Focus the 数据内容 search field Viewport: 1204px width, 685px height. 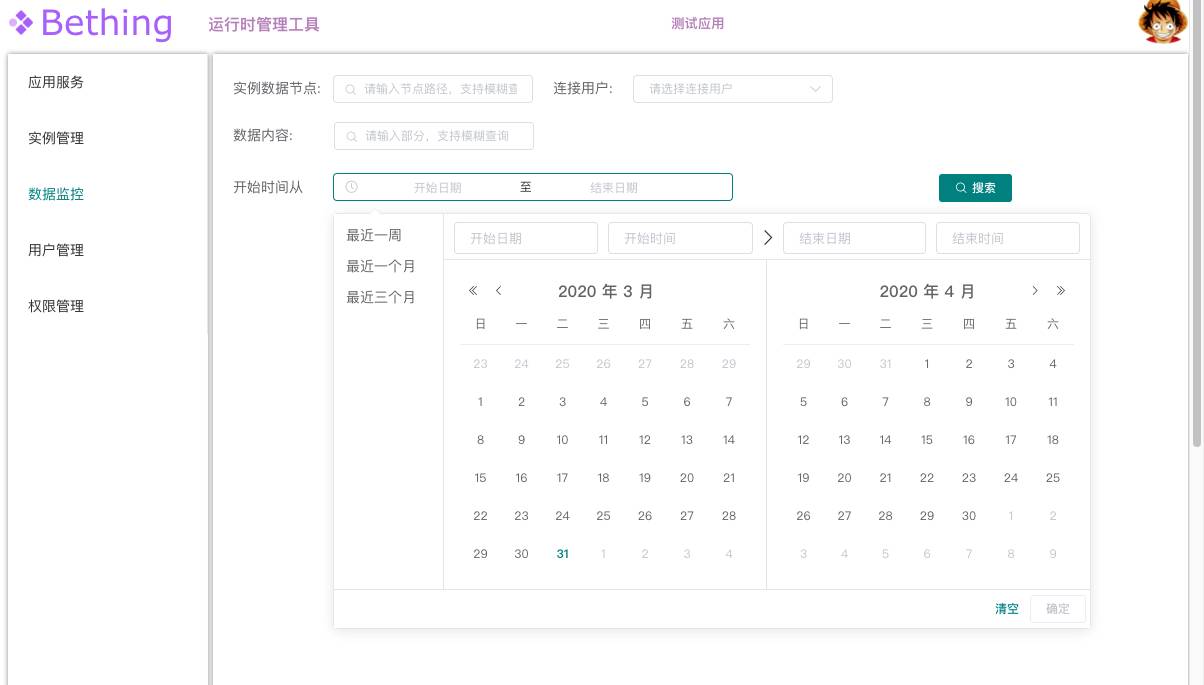[434, 136]
